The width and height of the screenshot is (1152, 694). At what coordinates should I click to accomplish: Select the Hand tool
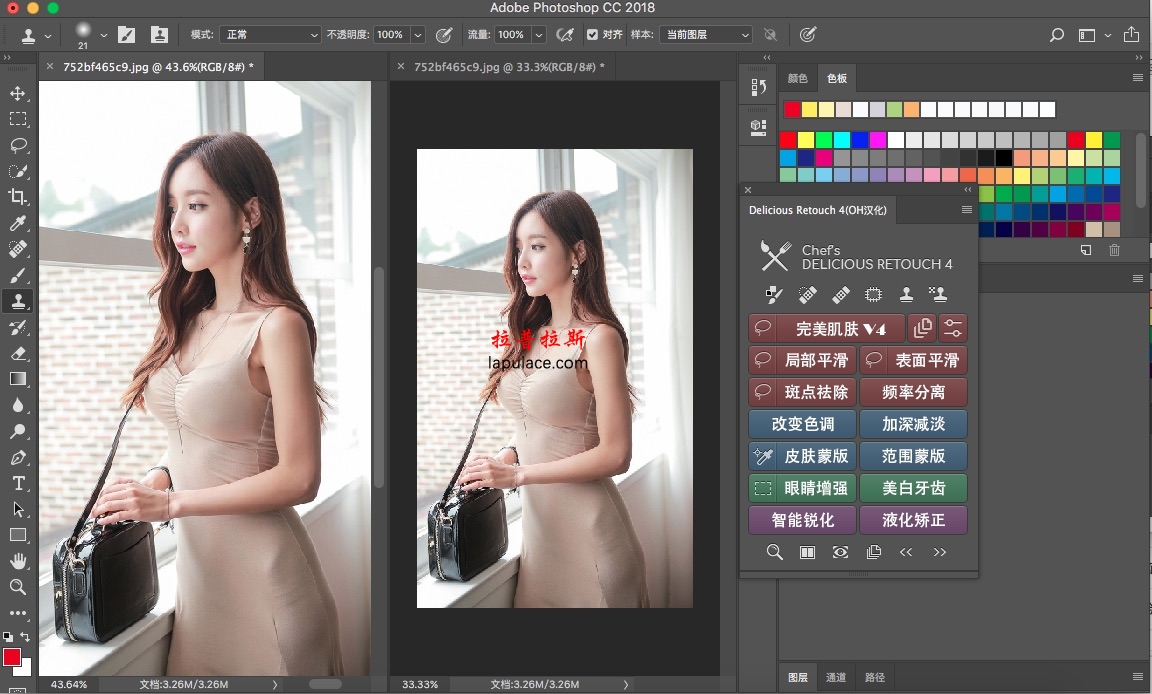point(18,561)
